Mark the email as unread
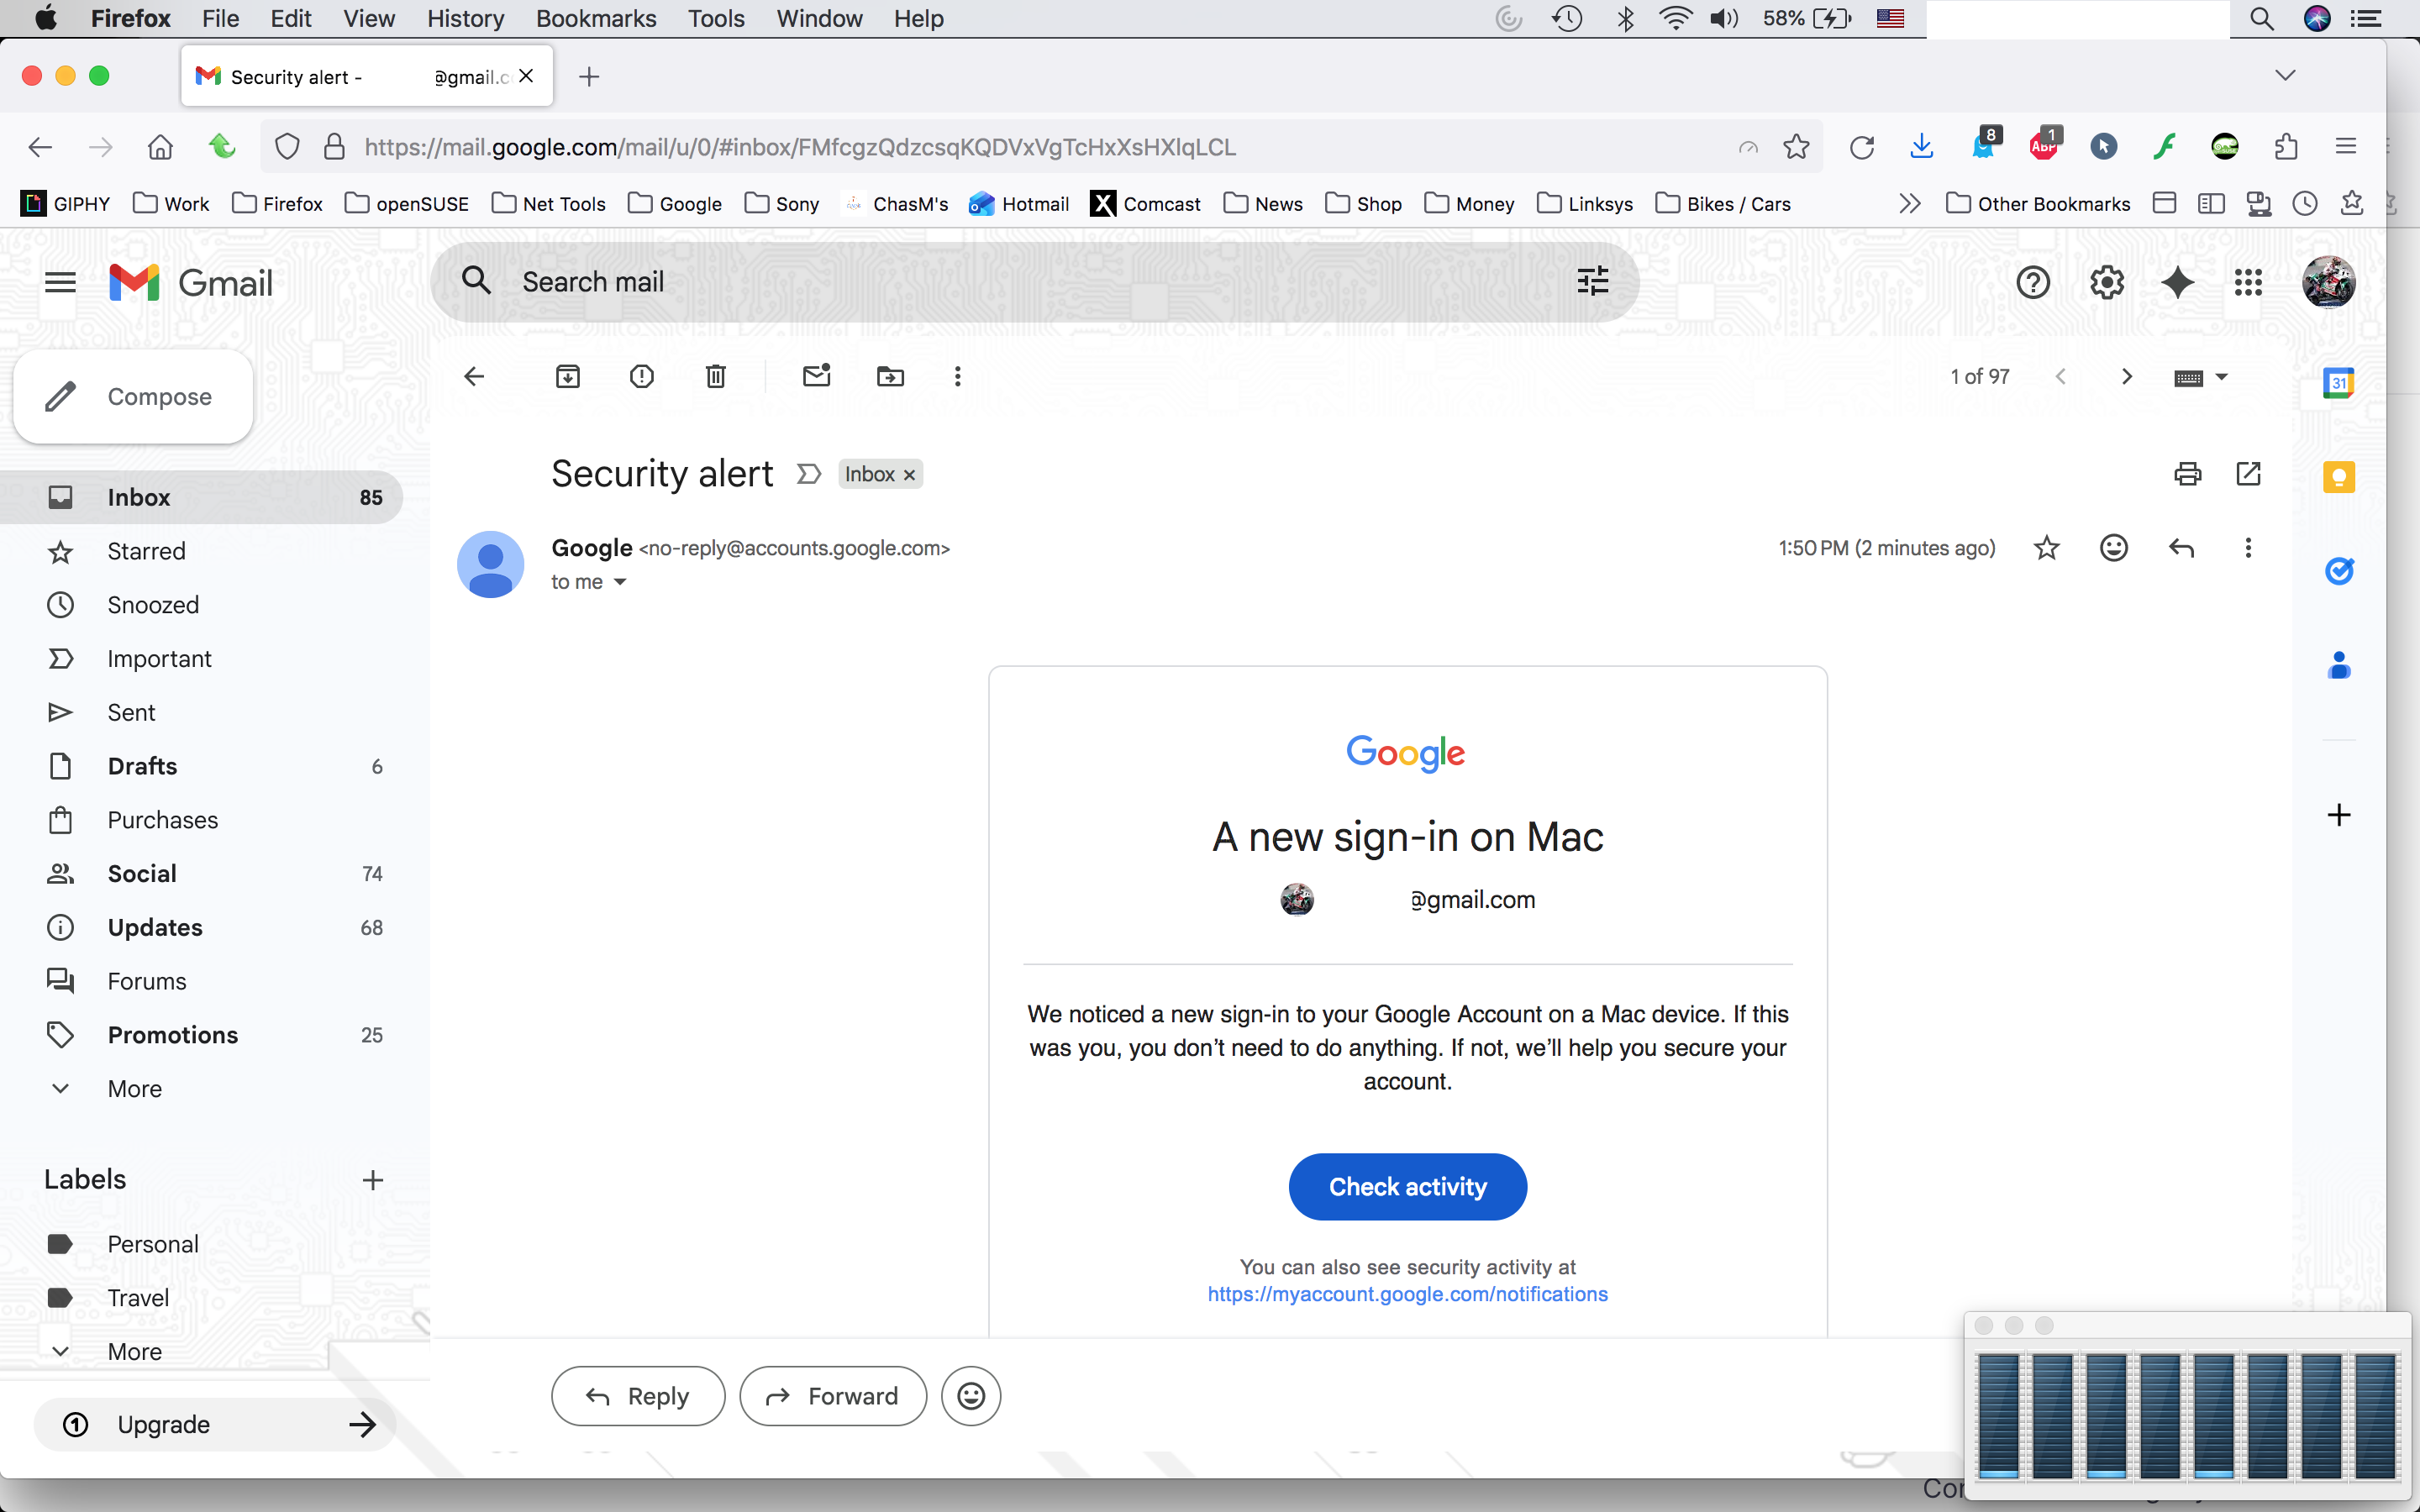The height and width of the screenshot is (1512, 2420). (816, 376)
